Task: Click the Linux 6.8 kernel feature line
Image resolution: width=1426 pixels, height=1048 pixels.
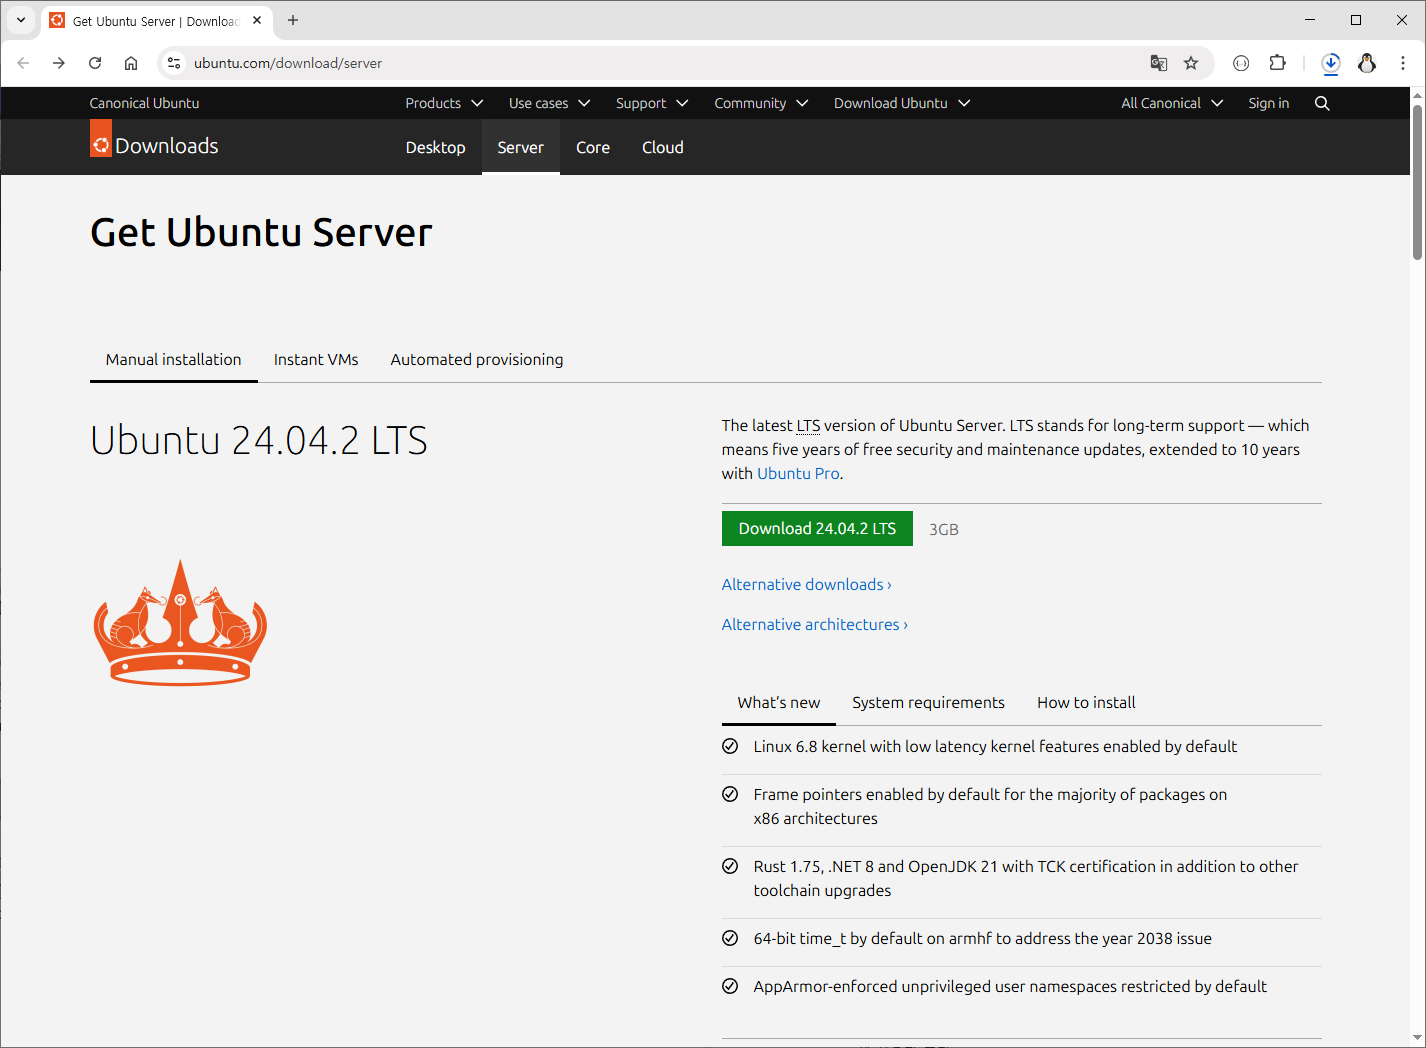Action: click(995, 747)
